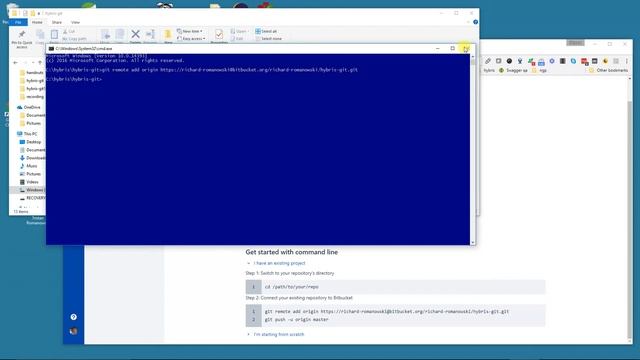The image size is (640, 360).
Task: Select Music under This PC
Action: (29, 166)
